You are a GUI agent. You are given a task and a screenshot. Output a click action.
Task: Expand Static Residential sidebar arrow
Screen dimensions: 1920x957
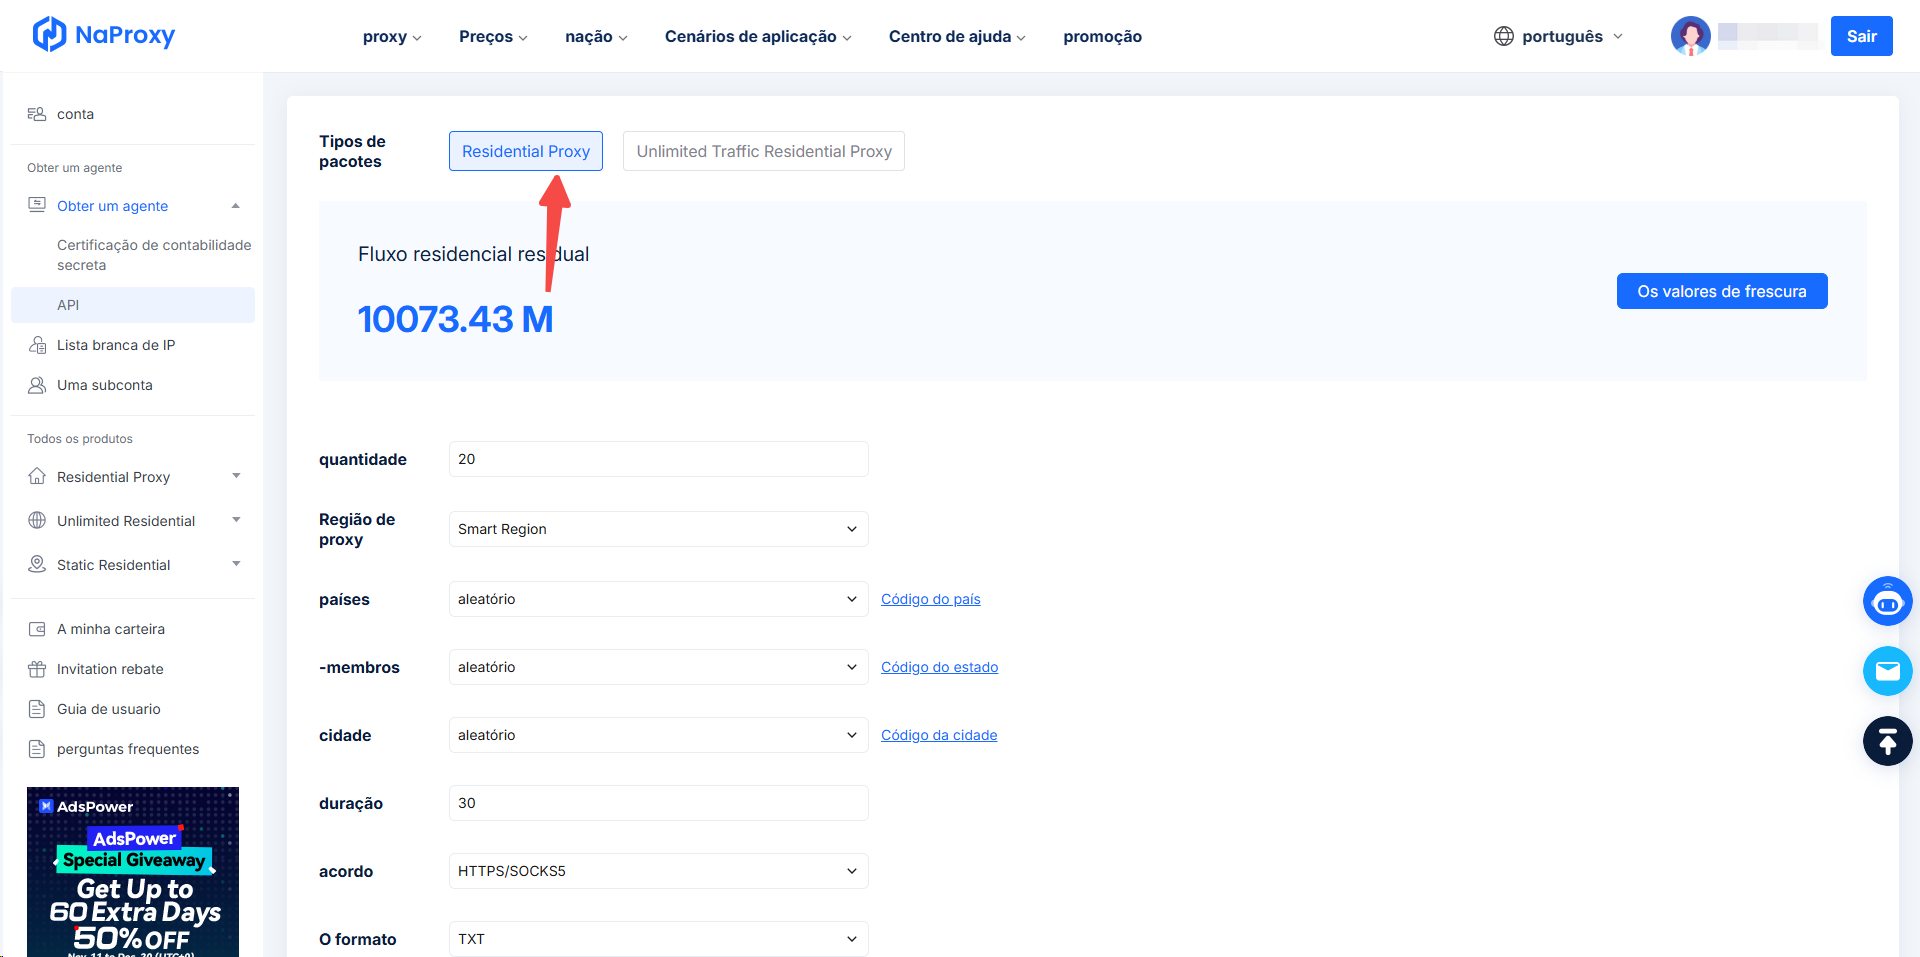[236, 564]
